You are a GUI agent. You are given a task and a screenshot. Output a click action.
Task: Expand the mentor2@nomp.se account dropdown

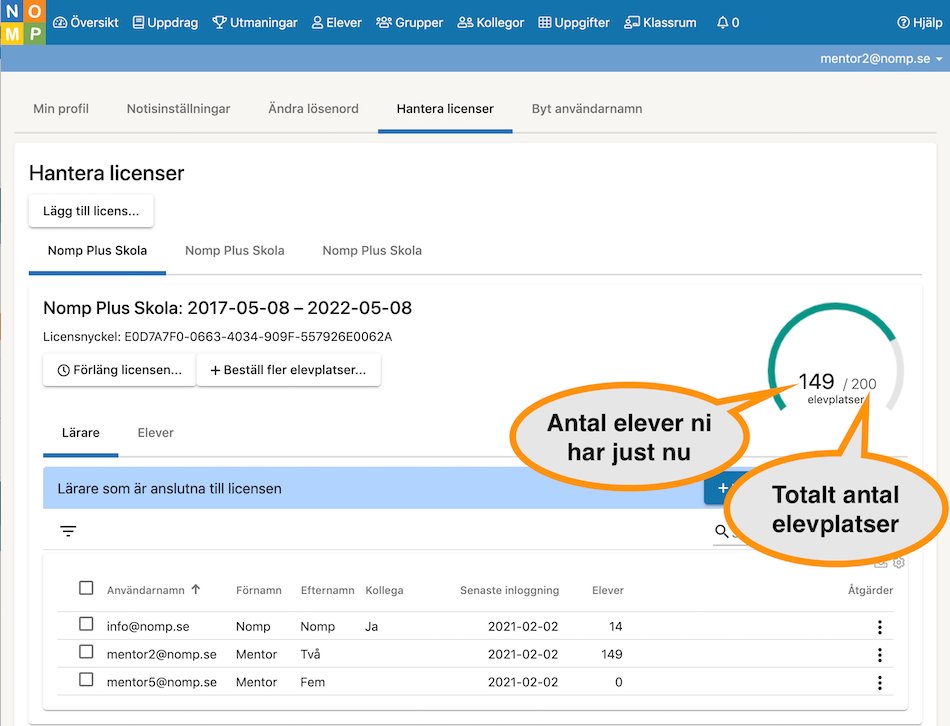click(x=881, y=59)
